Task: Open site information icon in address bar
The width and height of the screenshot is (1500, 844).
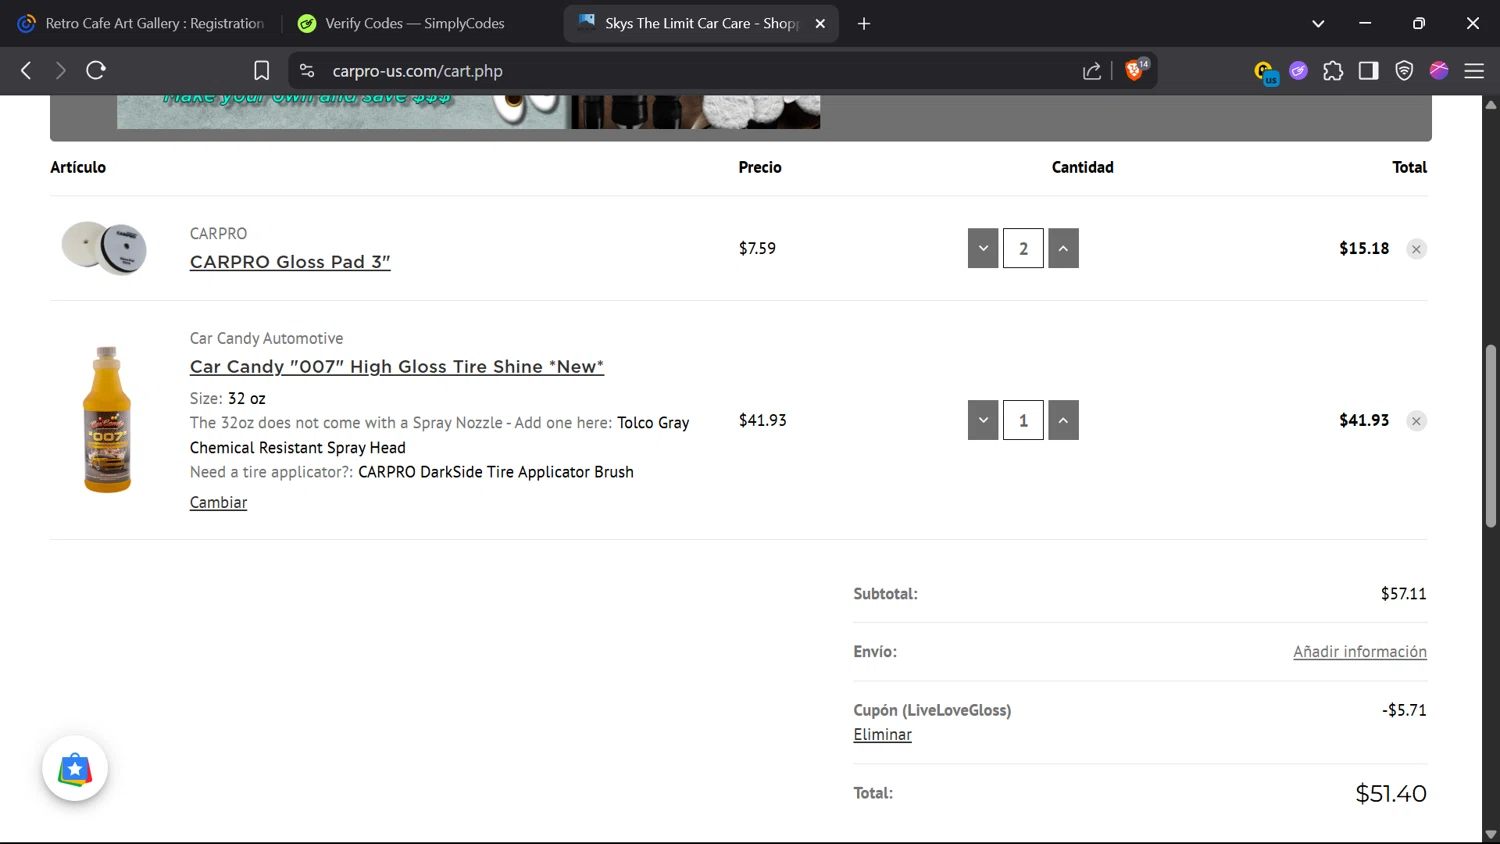Action: tap(307, 71)
